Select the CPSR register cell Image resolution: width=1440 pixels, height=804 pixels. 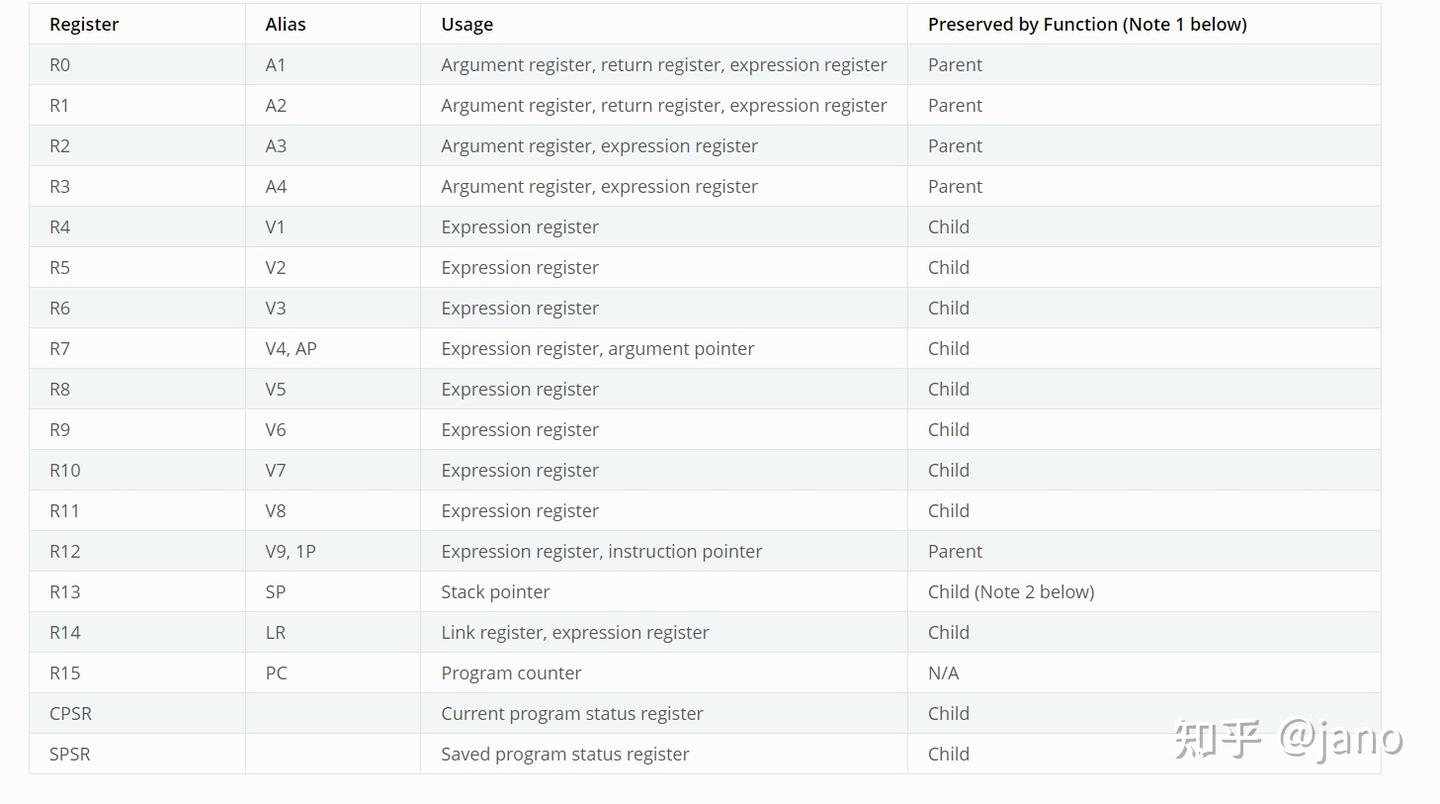pyautogui.click(x=70, y=714)
